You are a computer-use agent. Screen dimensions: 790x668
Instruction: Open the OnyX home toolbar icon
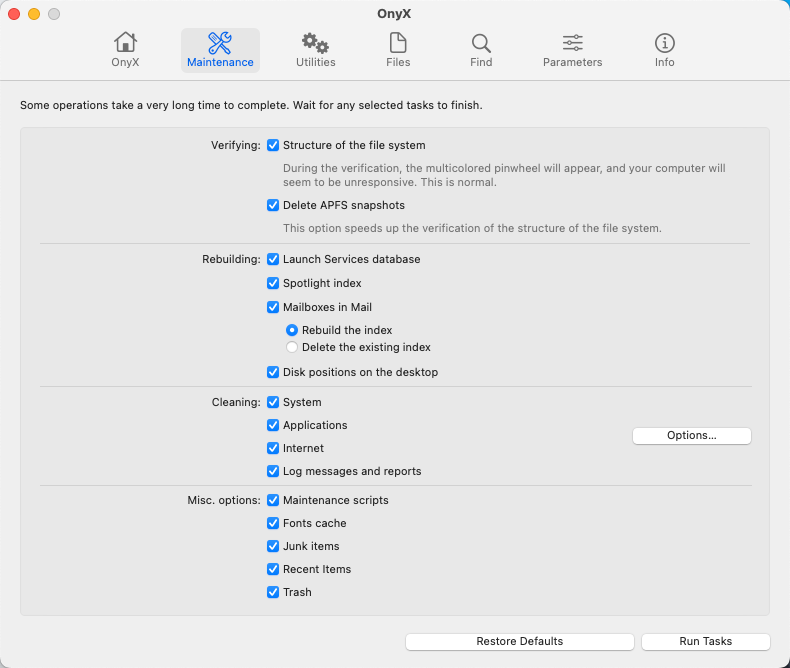125,50
